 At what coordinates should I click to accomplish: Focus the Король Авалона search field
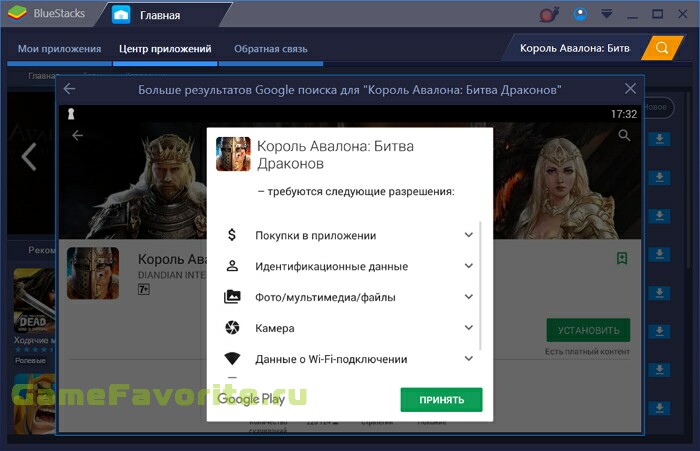[574, 48]
